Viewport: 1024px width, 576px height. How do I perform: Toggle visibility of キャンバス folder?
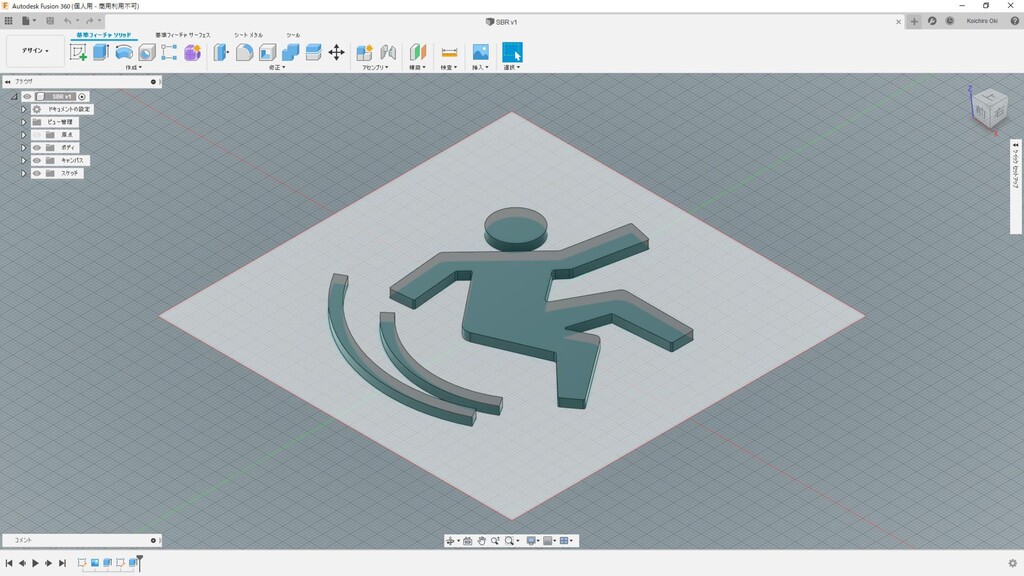coord(37,160)
